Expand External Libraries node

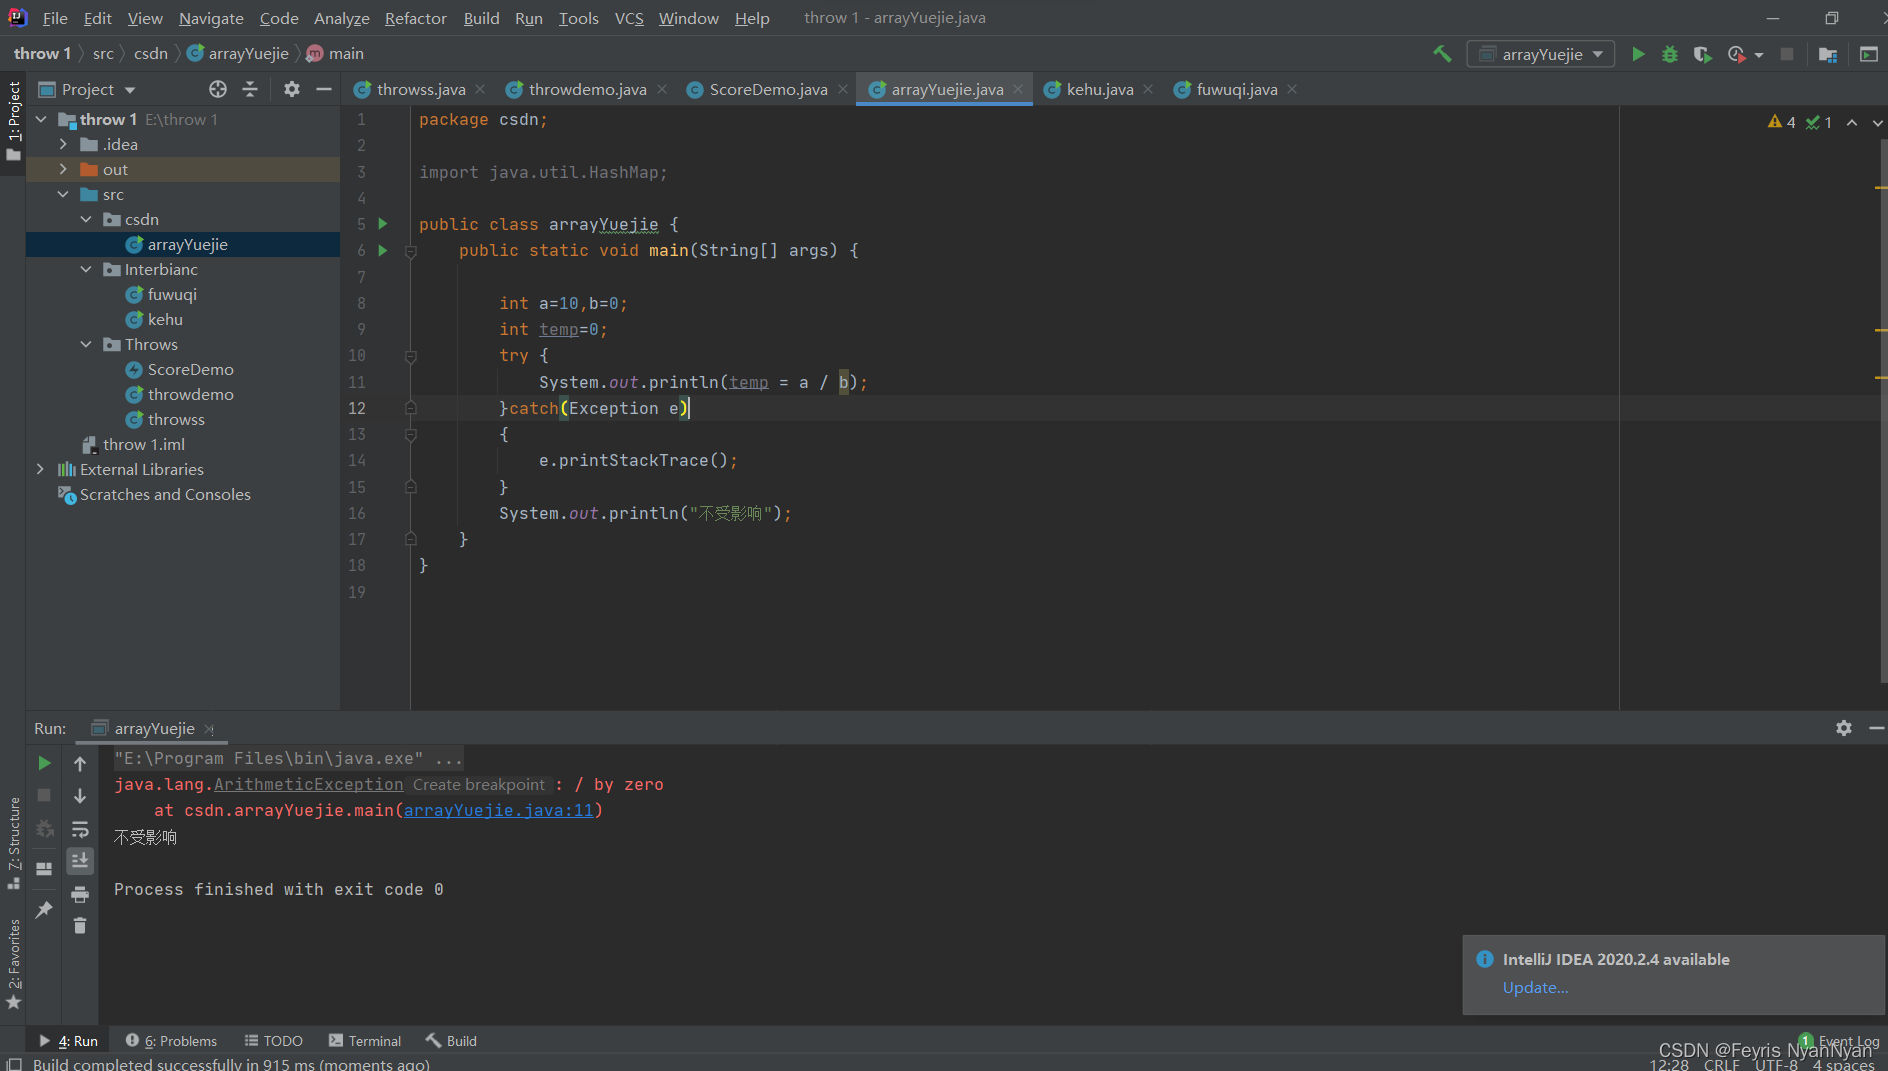pyautogui.click(x=40, y=469)
